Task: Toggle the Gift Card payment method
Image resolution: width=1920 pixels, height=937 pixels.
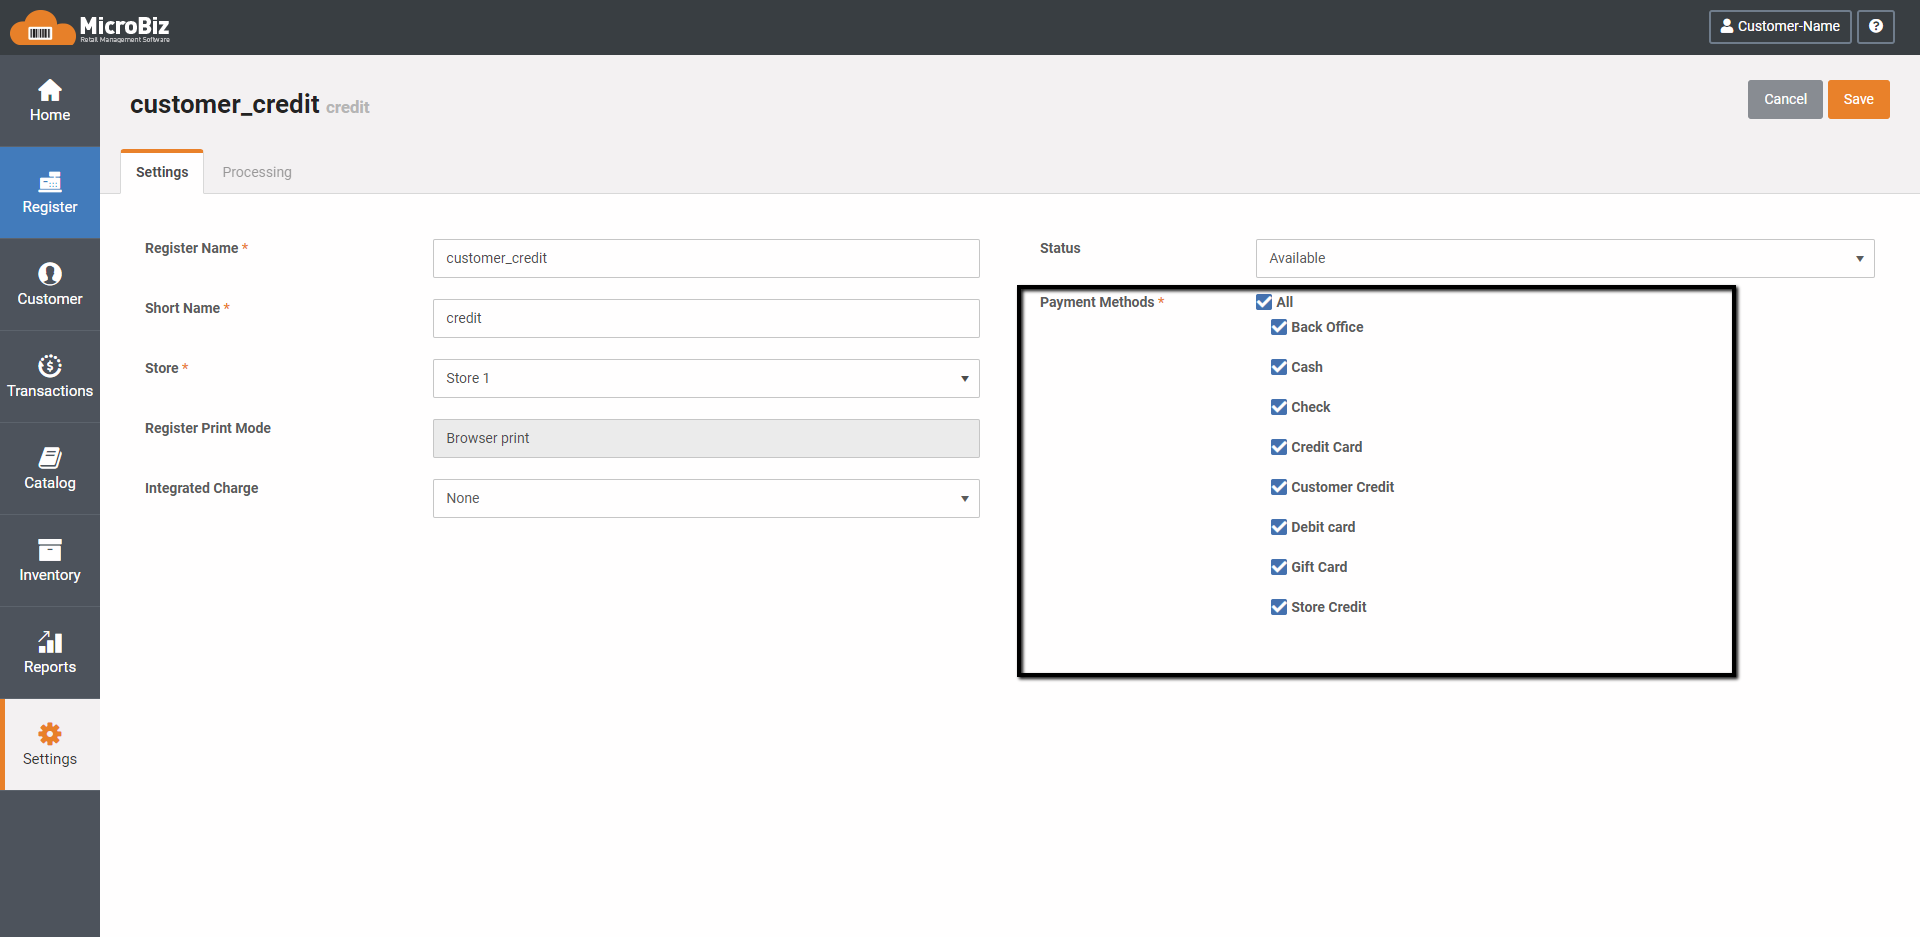Action: (x=1279, y=567)
